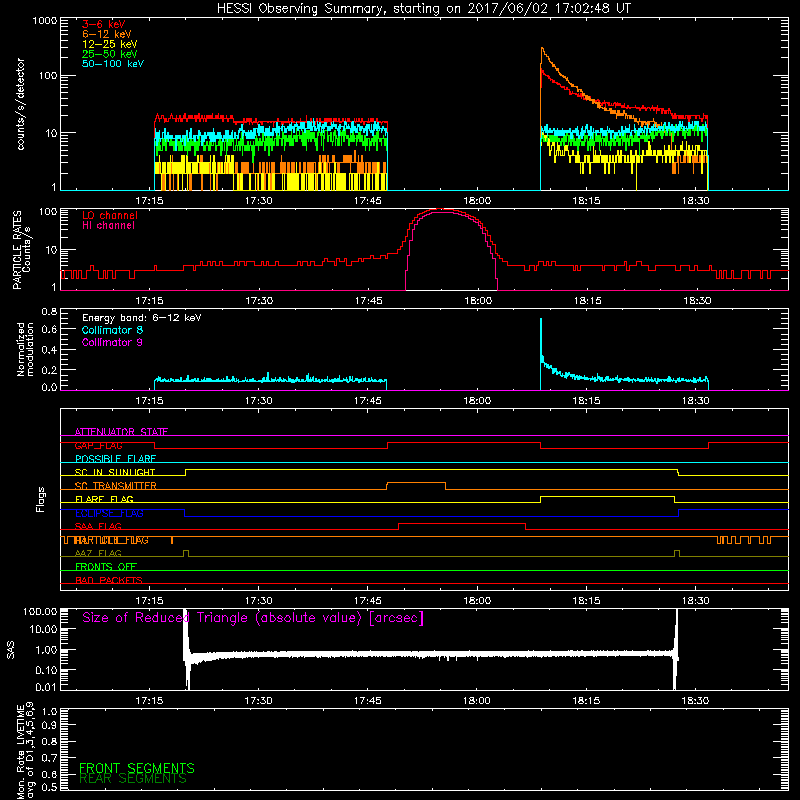This screenshot has width=800, height=800.
Task: Select the yellow 12-25 keV legend entry
Action: coord(110,44)
